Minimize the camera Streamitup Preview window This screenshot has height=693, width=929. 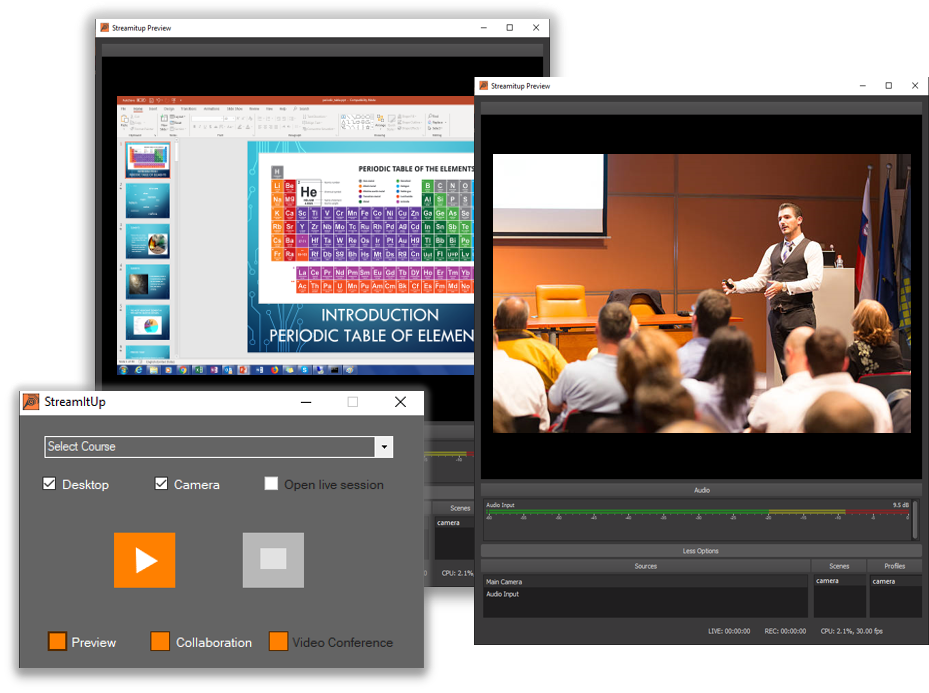tap(863, 86)
